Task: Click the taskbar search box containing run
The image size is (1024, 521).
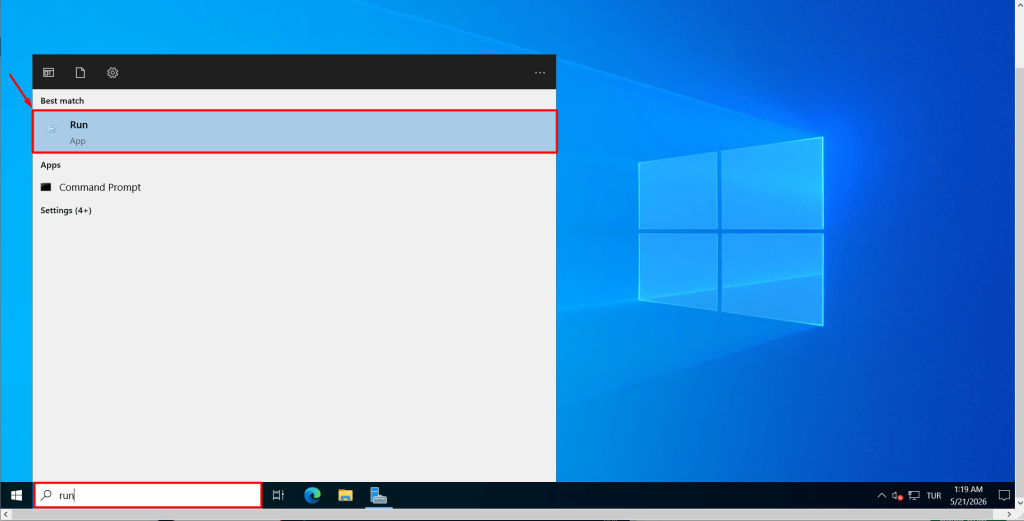Action: point(148,495)
